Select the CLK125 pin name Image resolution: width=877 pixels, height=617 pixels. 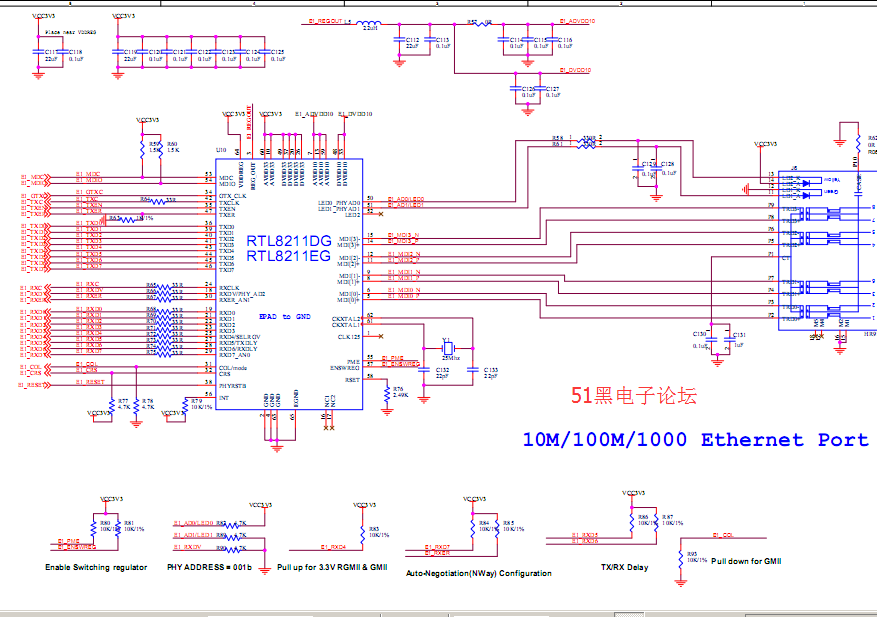tap(349, 337)
